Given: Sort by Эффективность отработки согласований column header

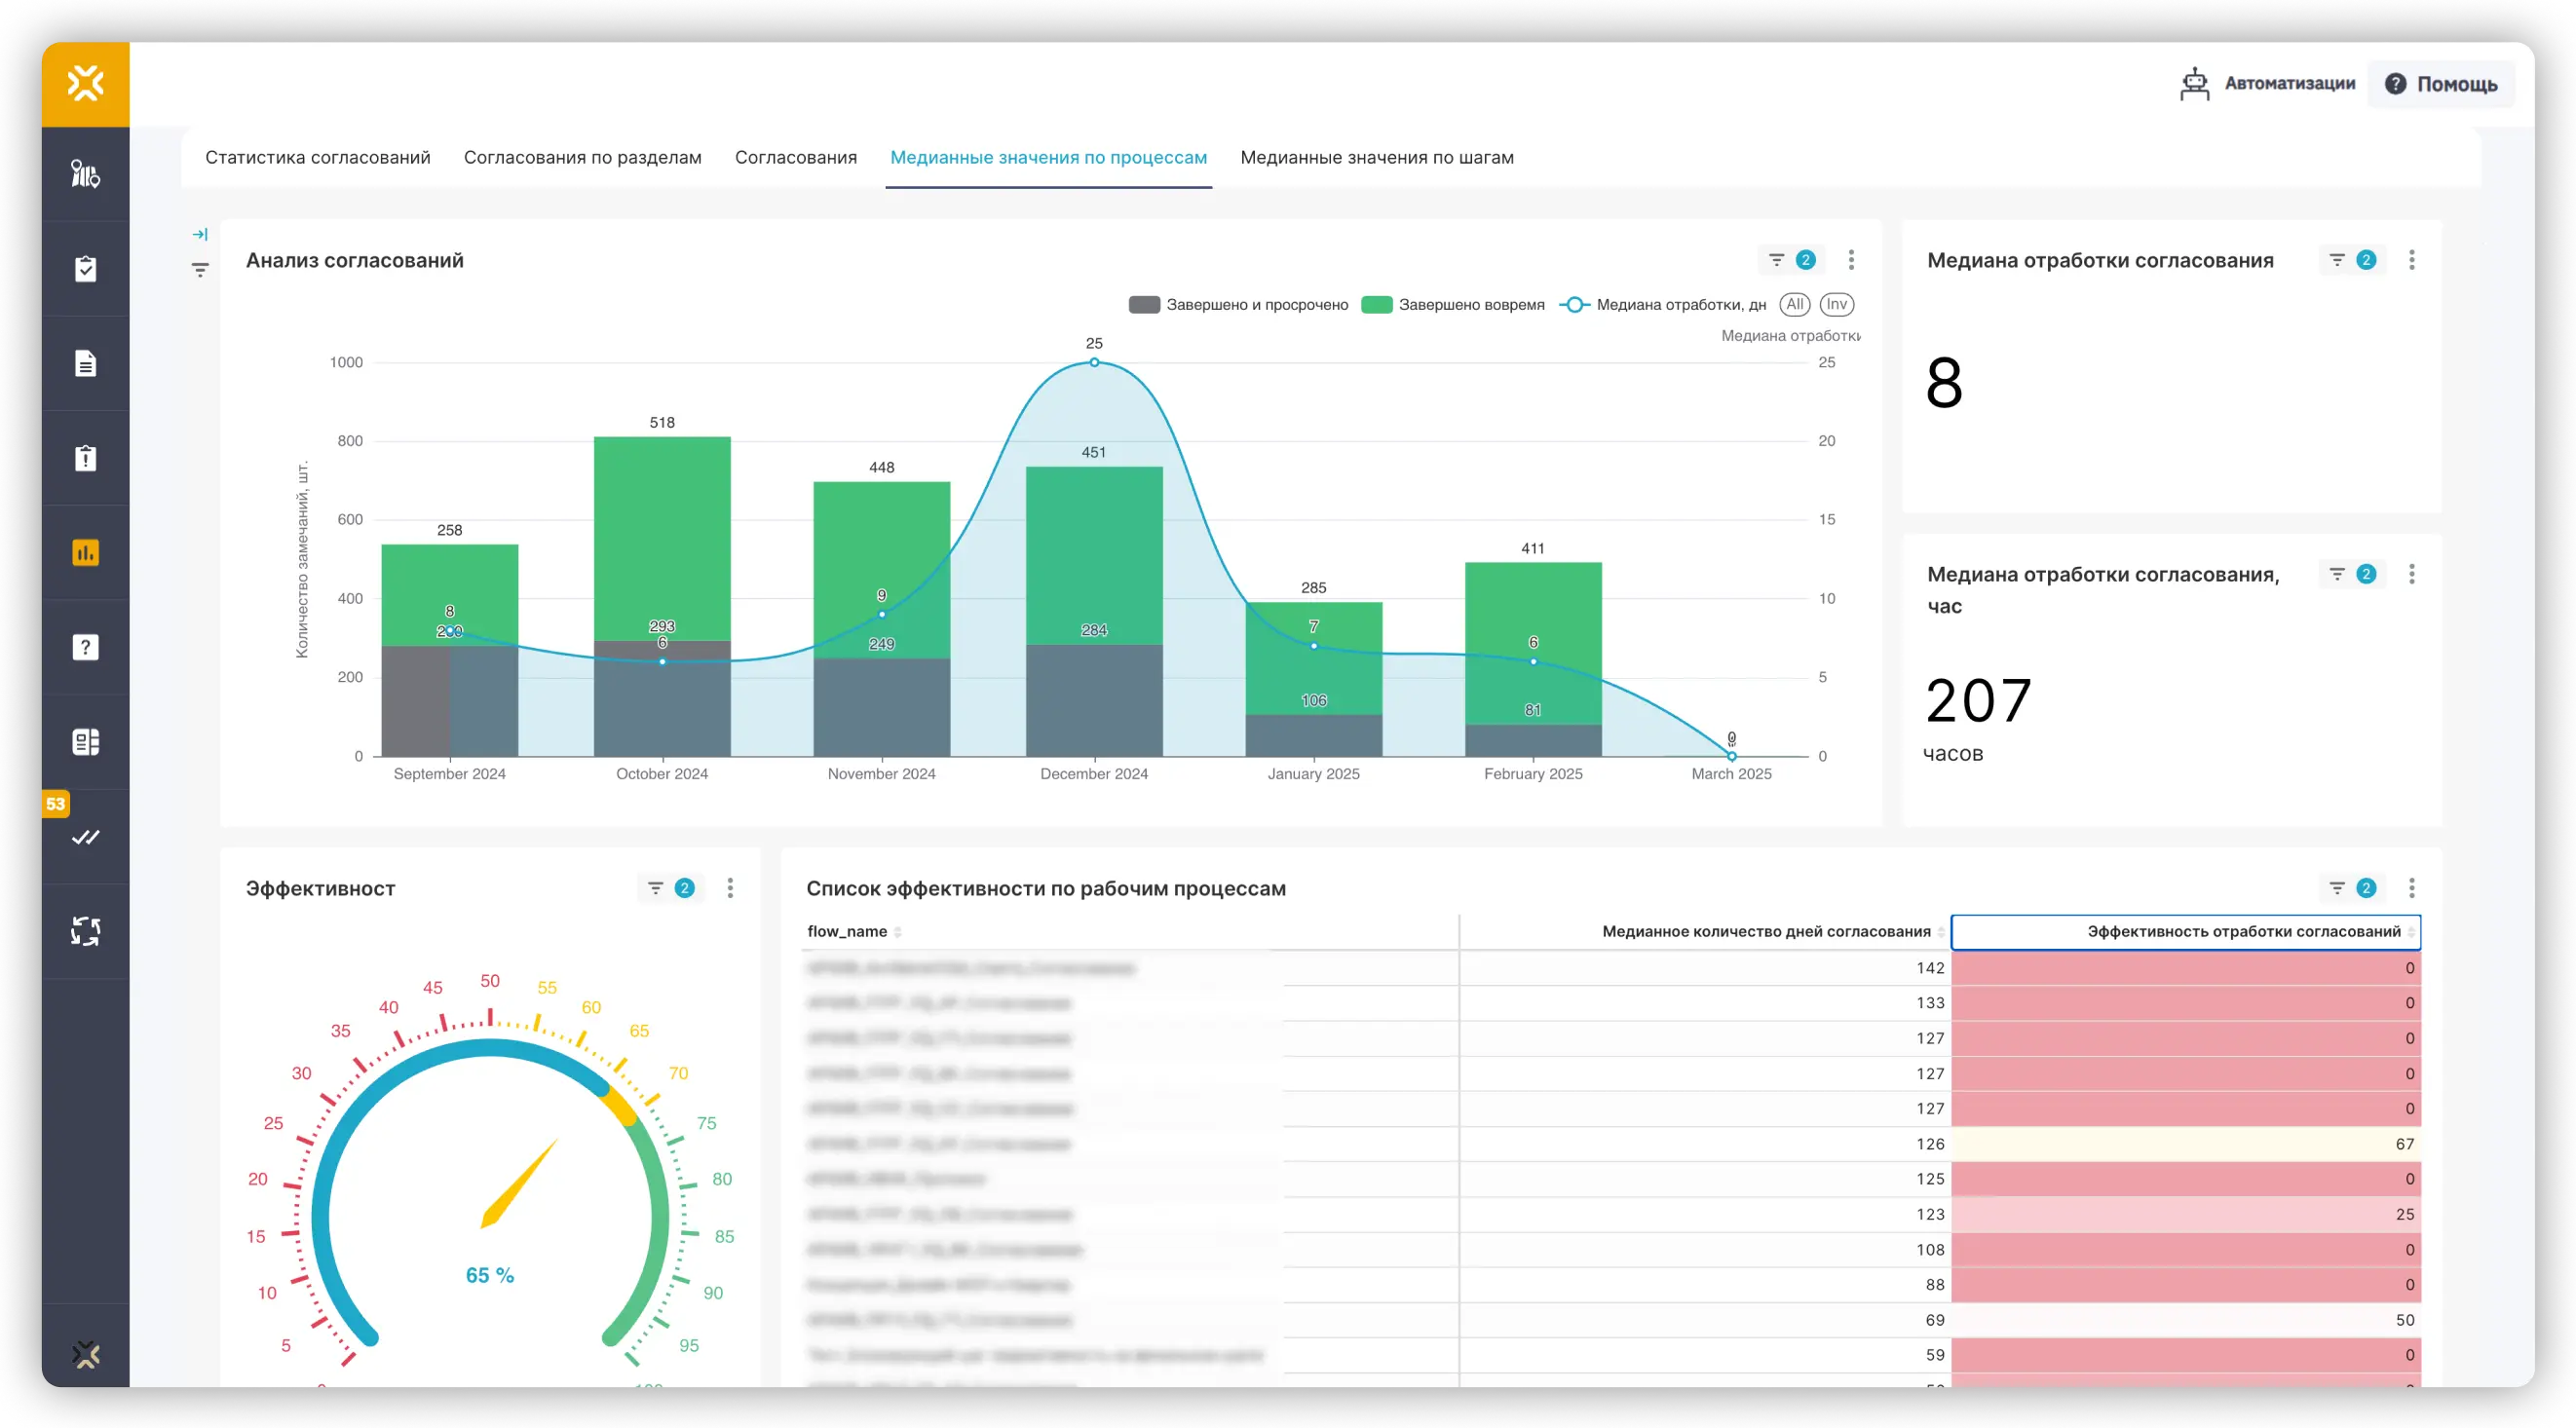Looking at the screenshot, I should 2242,931.
